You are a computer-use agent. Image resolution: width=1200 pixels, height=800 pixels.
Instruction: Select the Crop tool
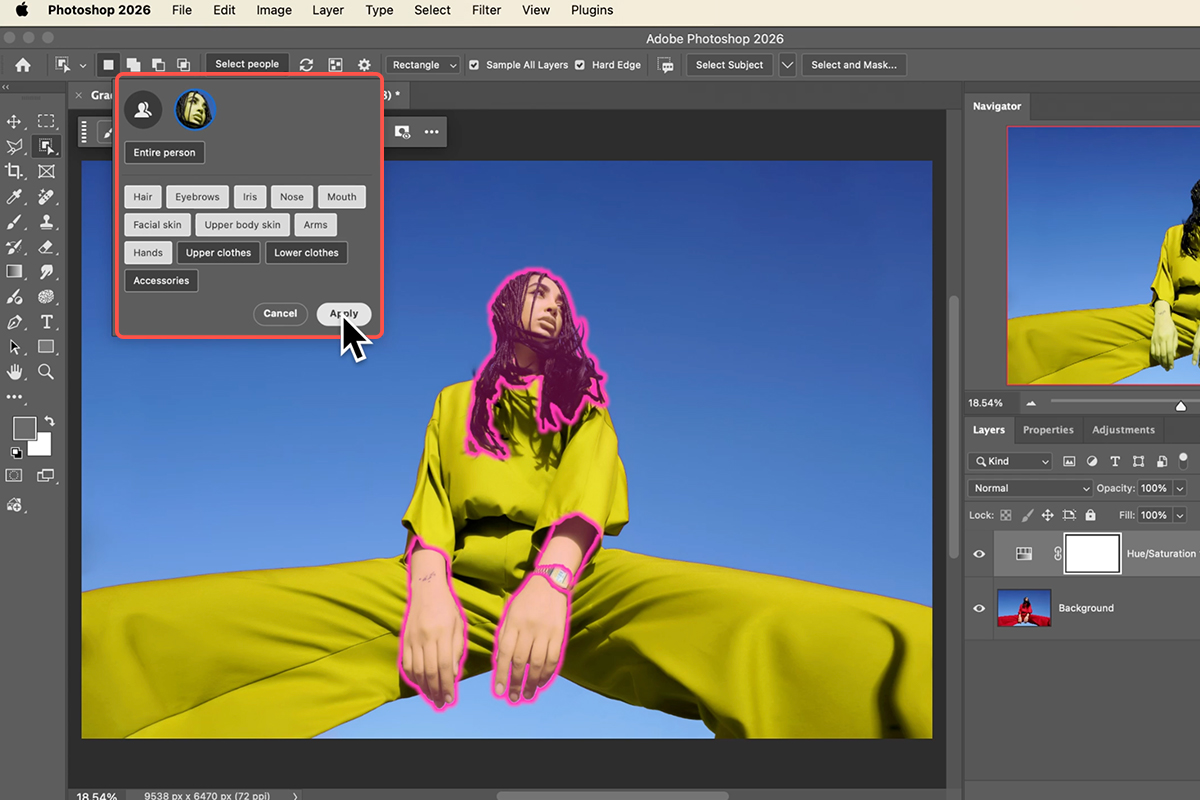pos(15,172)
